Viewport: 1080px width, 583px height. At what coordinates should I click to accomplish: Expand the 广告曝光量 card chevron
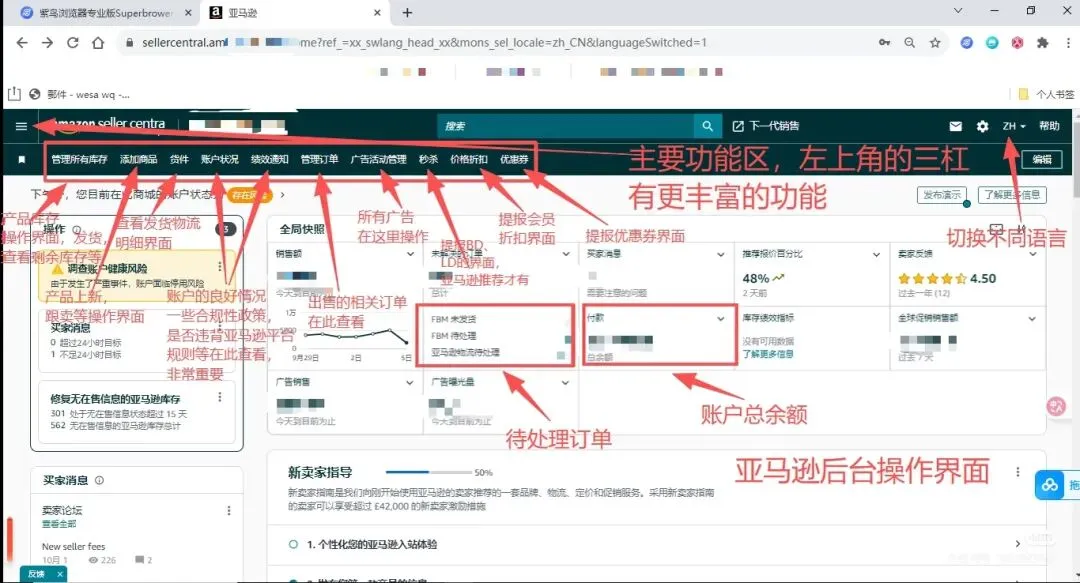point(565,382)
